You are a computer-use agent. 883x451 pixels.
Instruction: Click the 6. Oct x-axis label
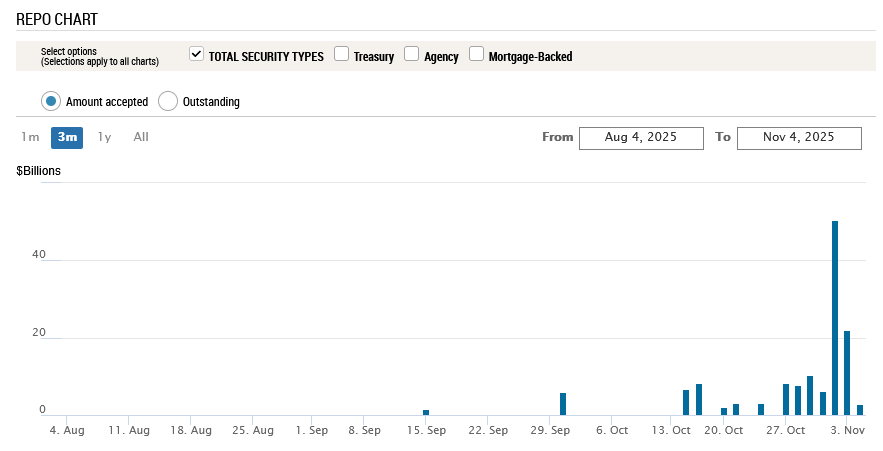612,430
